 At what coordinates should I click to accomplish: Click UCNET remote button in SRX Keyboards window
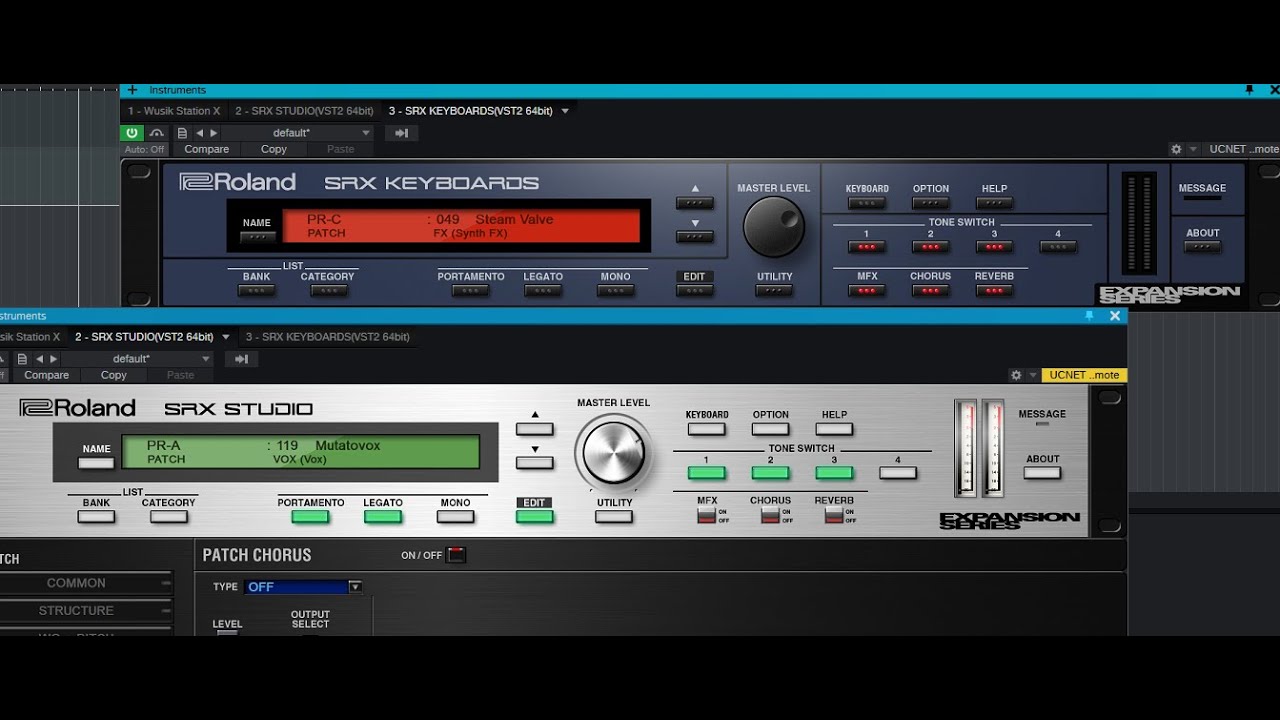(1244, 149)
